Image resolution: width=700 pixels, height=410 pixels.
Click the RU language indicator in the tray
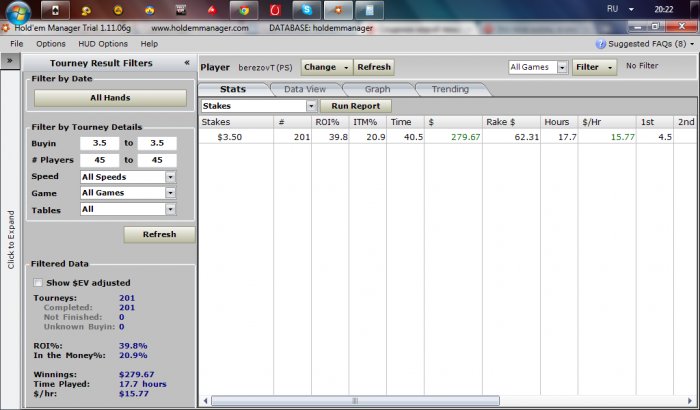[612, 8]
